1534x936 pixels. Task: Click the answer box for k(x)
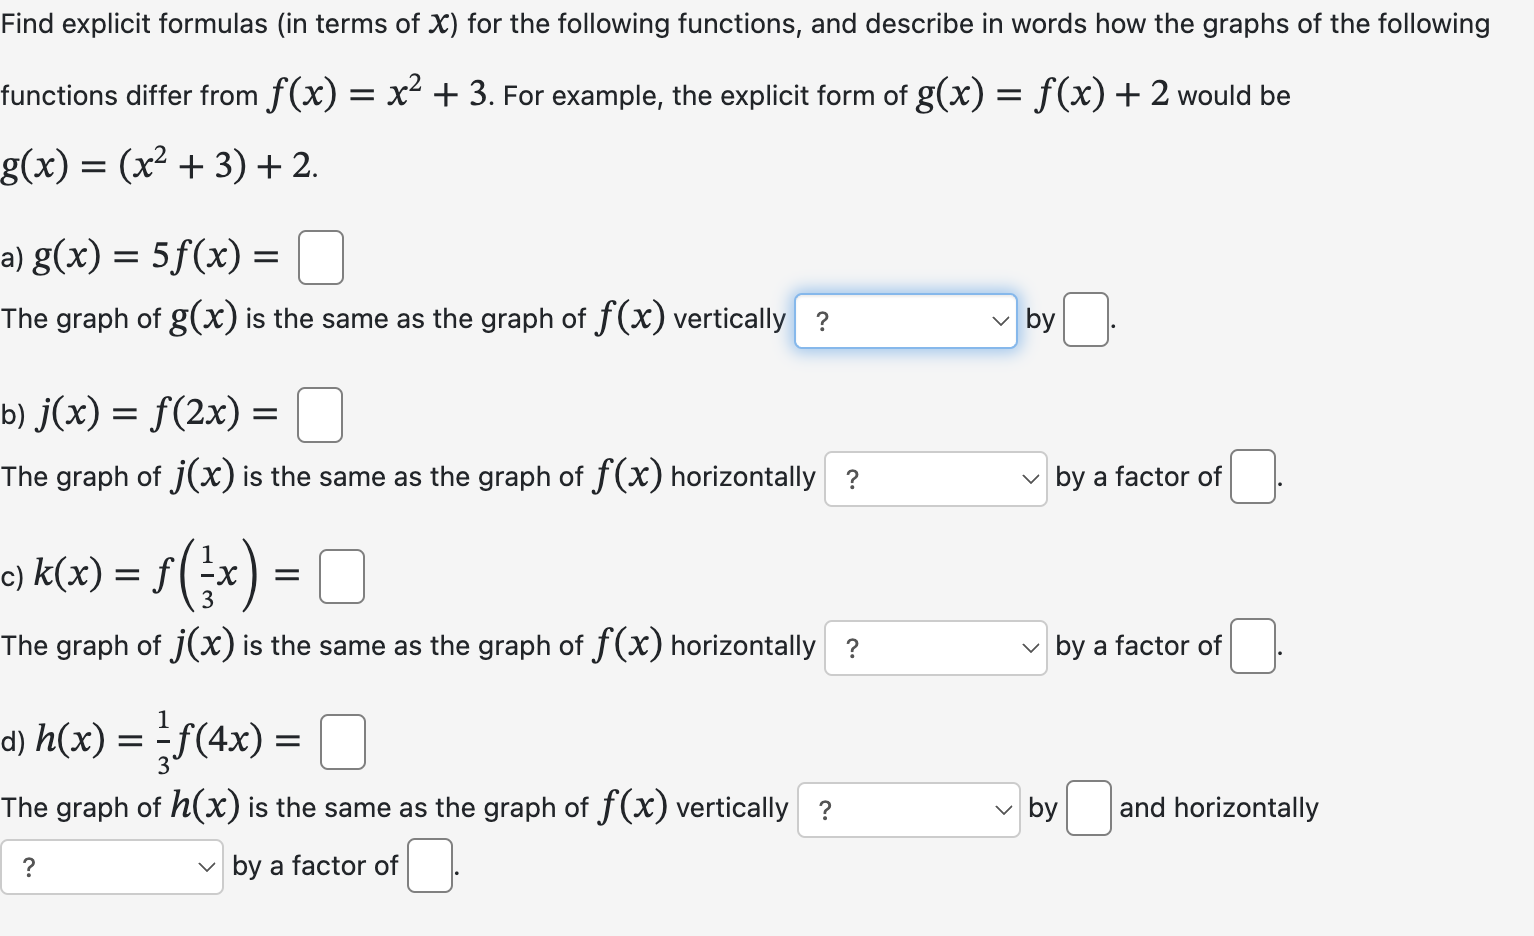[x=340, y=575]
